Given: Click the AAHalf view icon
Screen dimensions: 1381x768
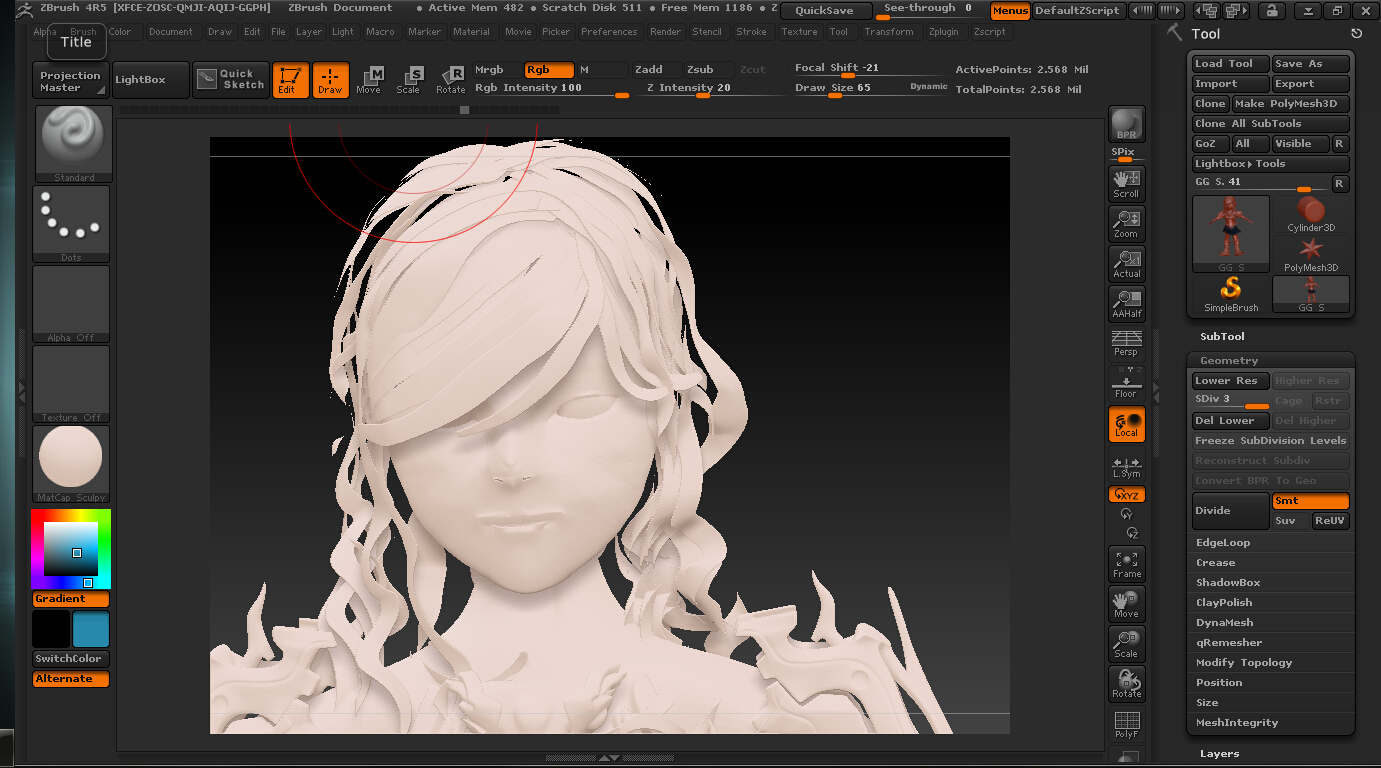Looking at the screenshot, I should point(1127,303).
